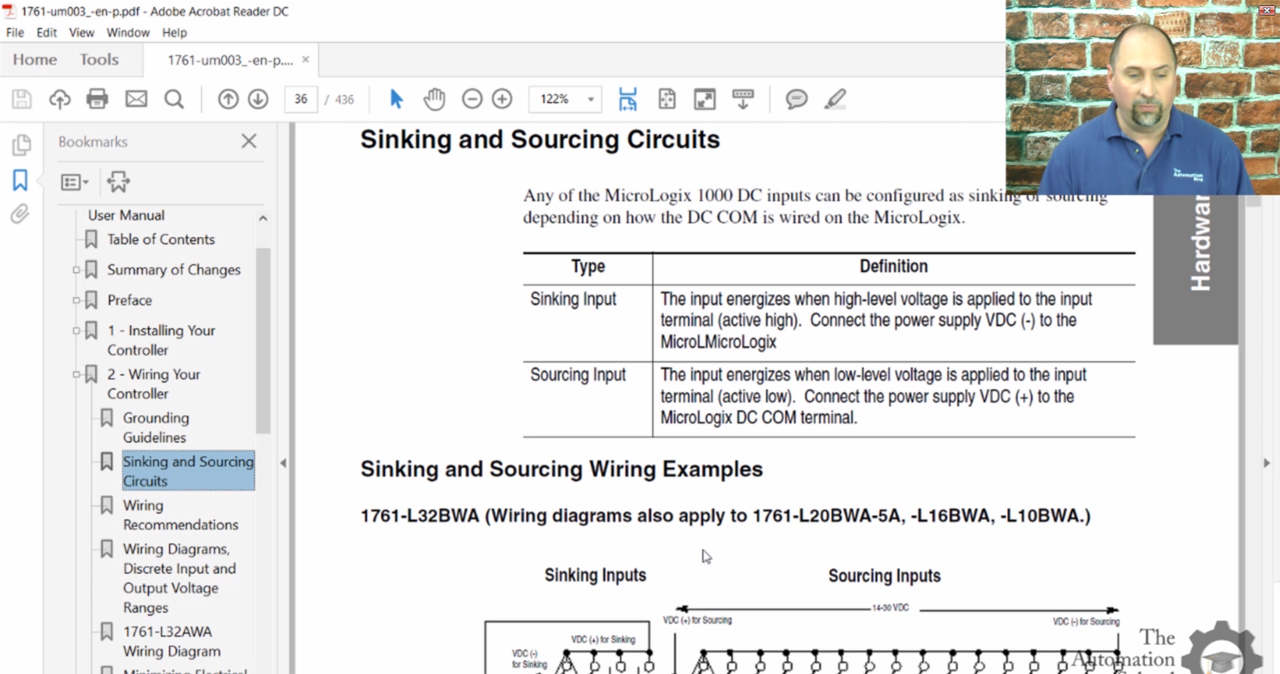Go to next page arrow icon
1280x674 pixels.
pos(258,99)
